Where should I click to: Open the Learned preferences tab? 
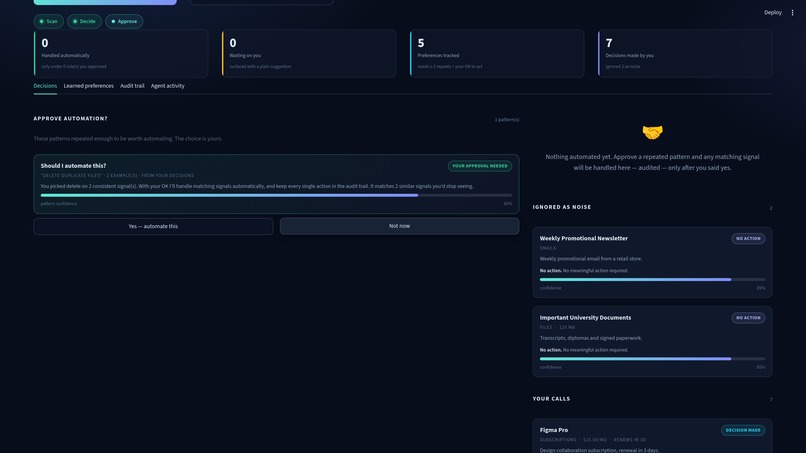[88, 86]
